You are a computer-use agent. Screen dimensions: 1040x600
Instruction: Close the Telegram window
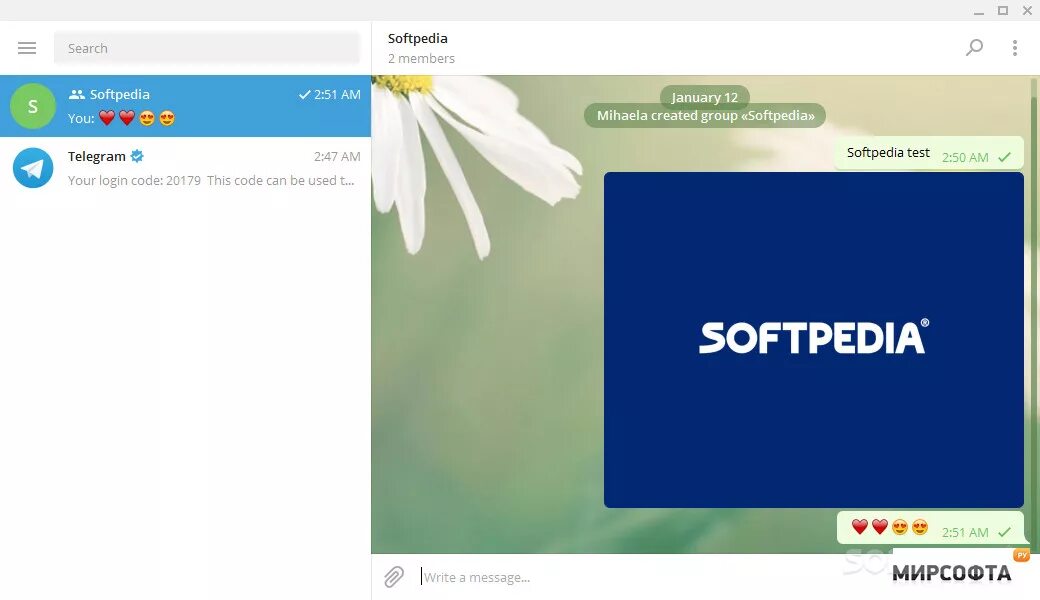click(x=1027, y=11)
